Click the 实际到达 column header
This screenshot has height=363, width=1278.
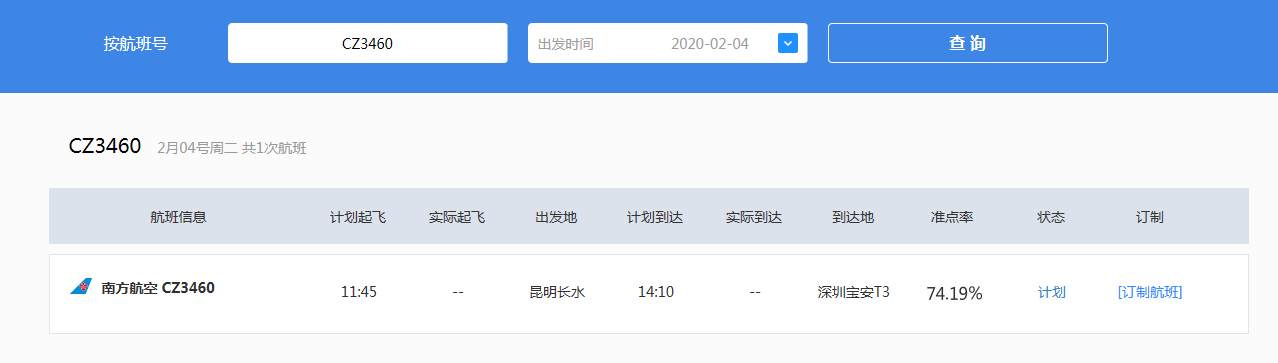(x=754, y=217)
